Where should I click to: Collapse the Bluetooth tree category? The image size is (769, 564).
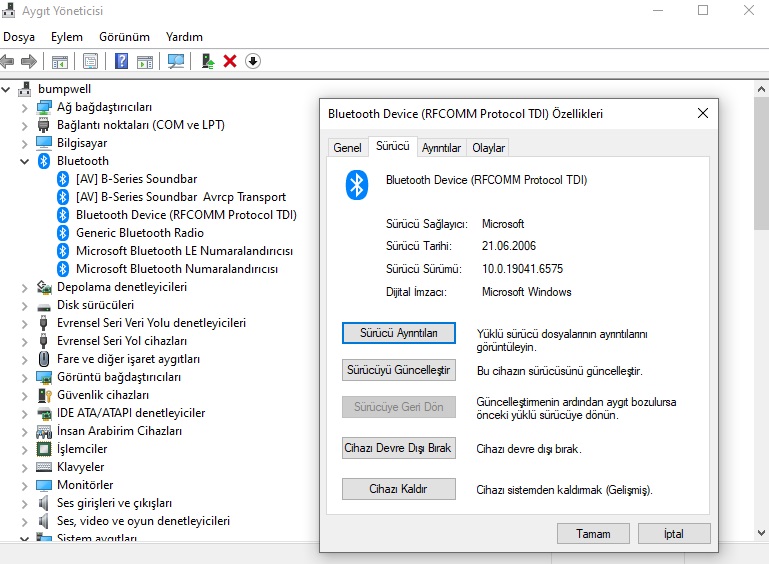(x=24, y=161)
